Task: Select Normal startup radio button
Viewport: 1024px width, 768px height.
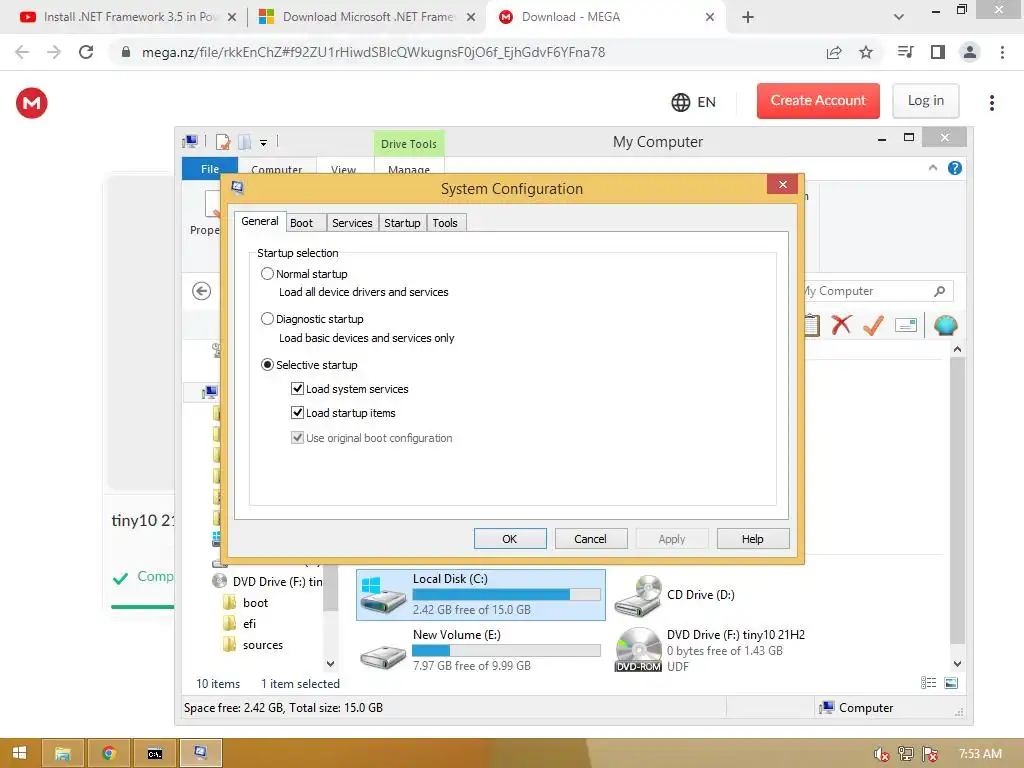Action: point(267,274)
